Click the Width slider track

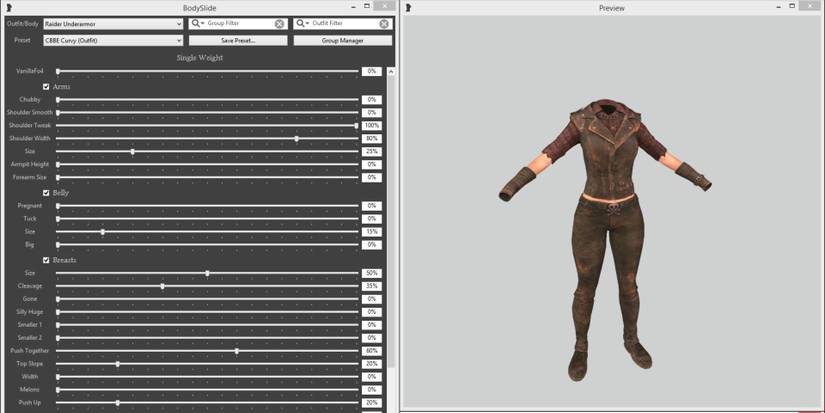207,377
